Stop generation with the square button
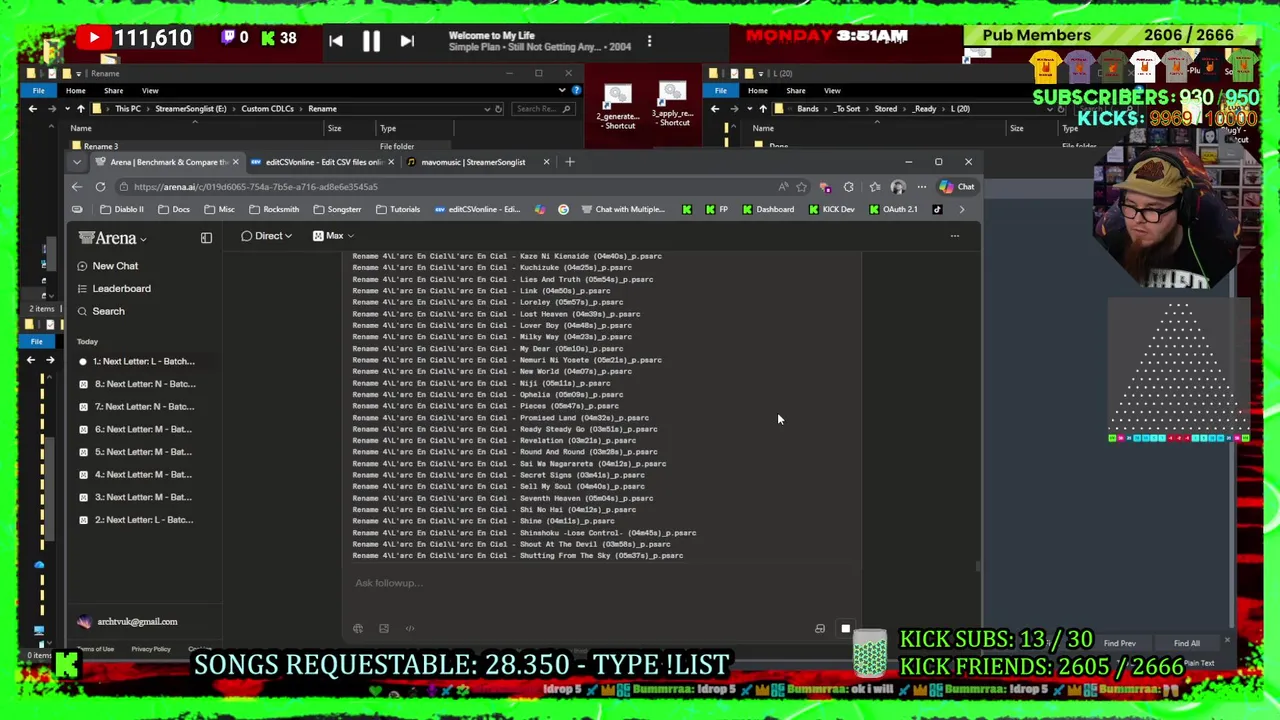 coord(846,629)
